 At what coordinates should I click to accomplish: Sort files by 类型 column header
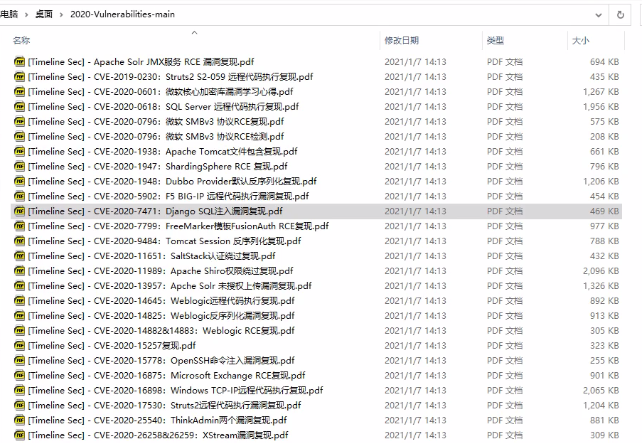tap(495, 41)
